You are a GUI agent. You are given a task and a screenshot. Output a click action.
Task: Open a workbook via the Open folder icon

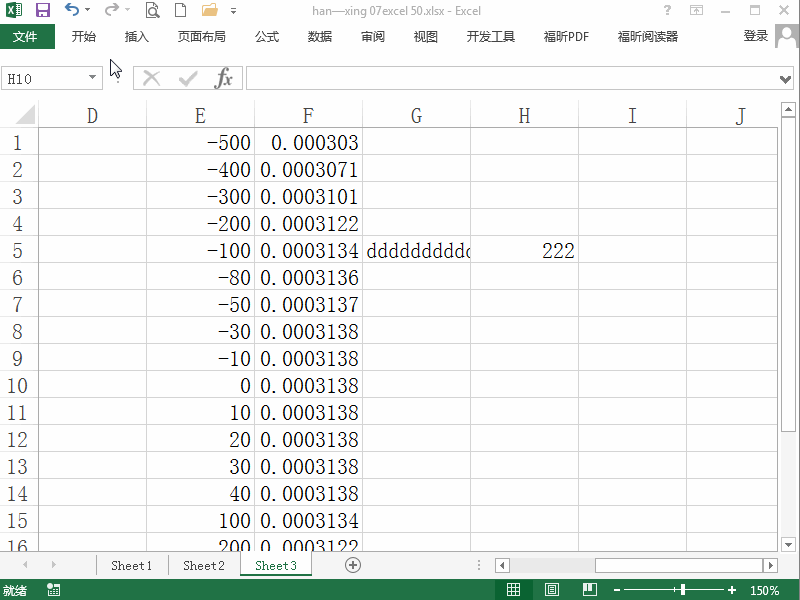208,10
